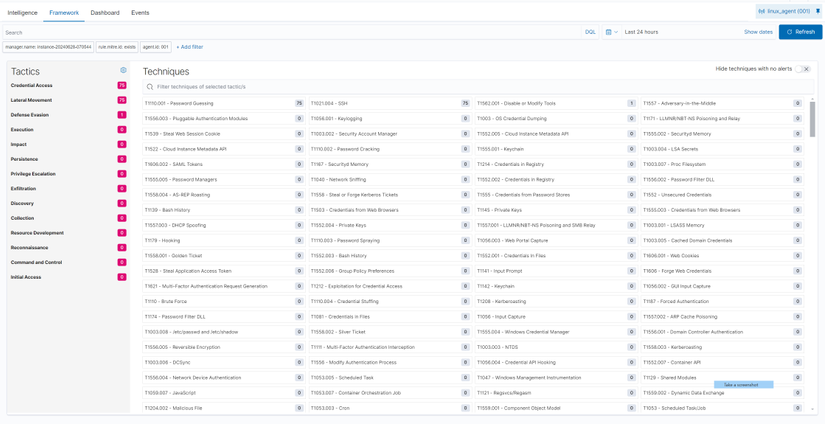Click the agent.id: 001 filter pill
Screen dimensions: 825x424
(x=156, y=47)
